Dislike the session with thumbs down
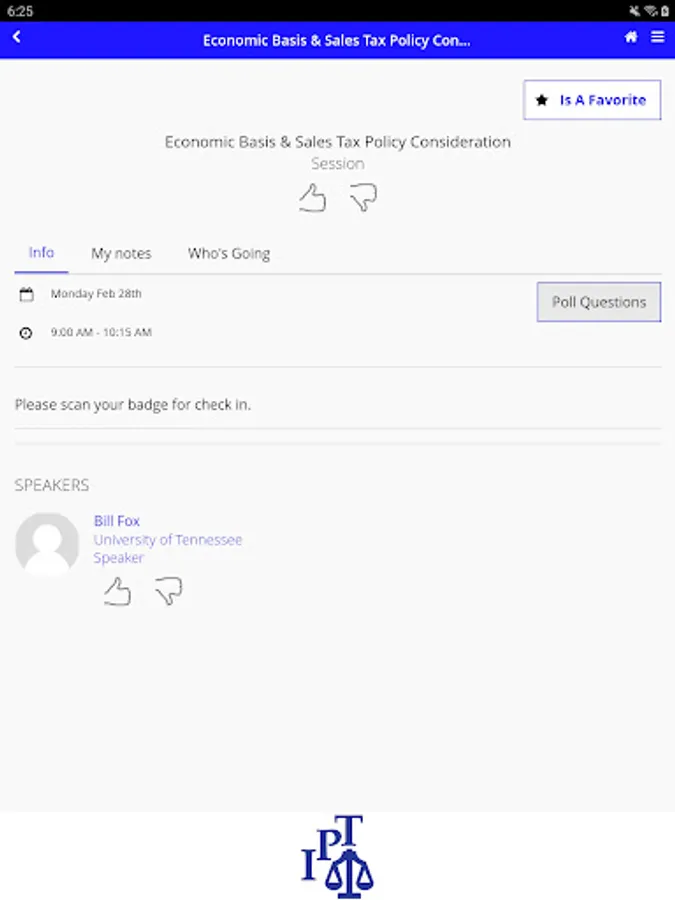Screen dimensions: 675x900 pyautogui.click(x=363, y=198)
